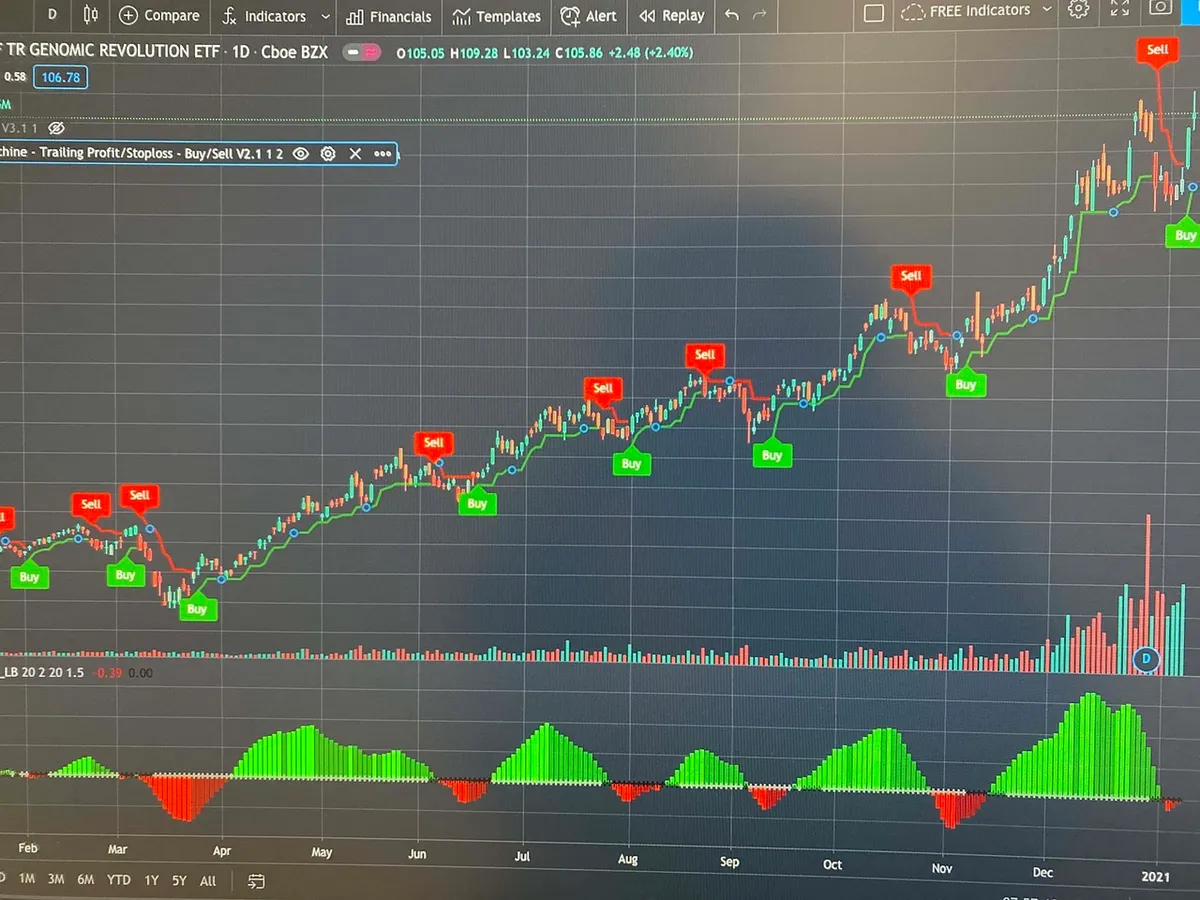
Task: Select the 6M time range
Action: (86, 880)
